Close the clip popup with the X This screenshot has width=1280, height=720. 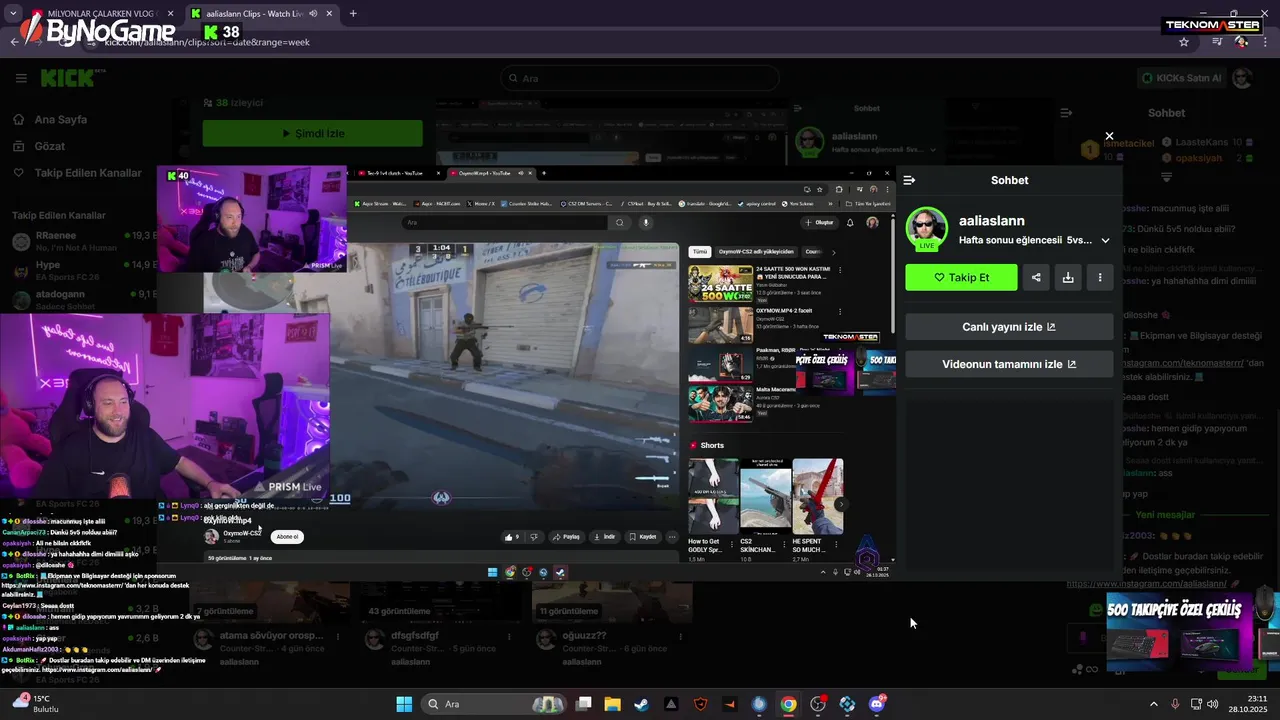click(1109, 136)
